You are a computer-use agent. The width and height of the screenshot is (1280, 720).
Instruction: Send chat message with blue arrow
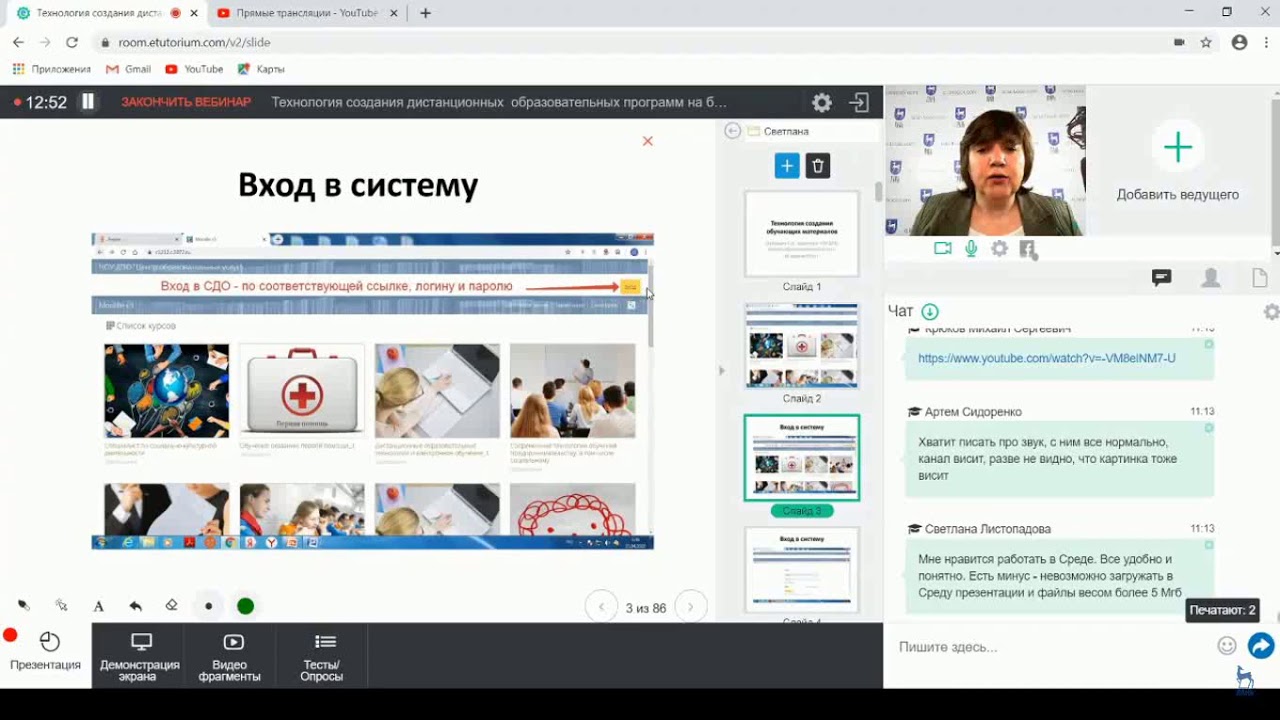[1261, 646]
